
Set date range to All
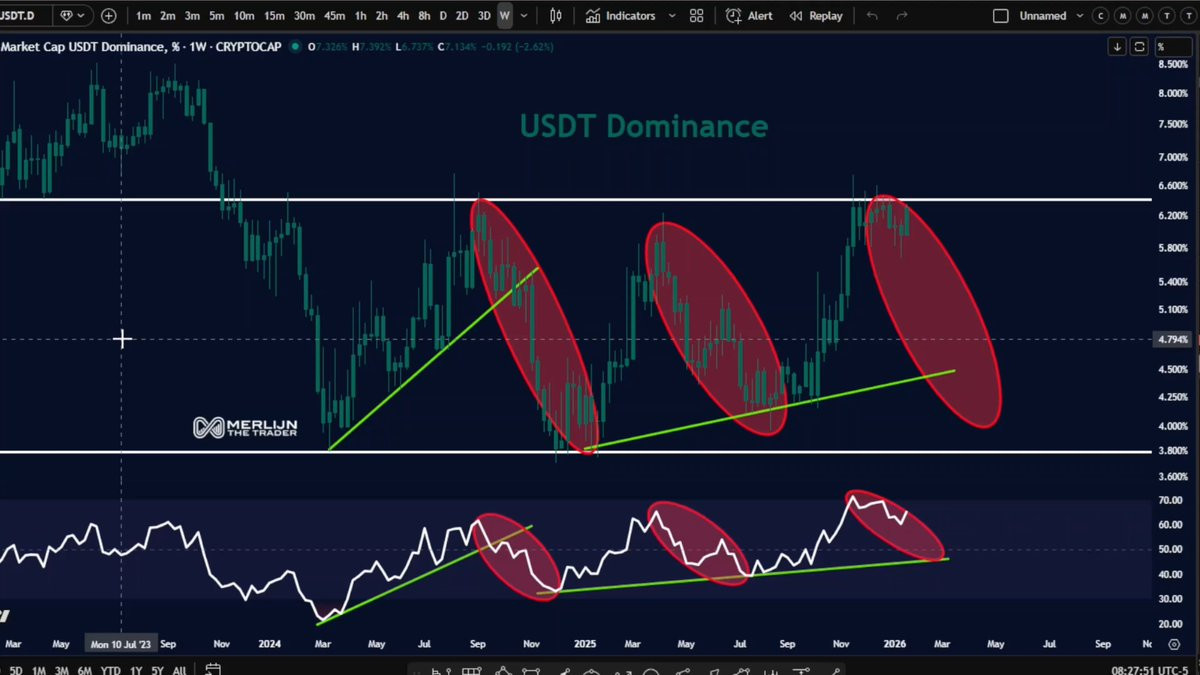click(180, 670)
